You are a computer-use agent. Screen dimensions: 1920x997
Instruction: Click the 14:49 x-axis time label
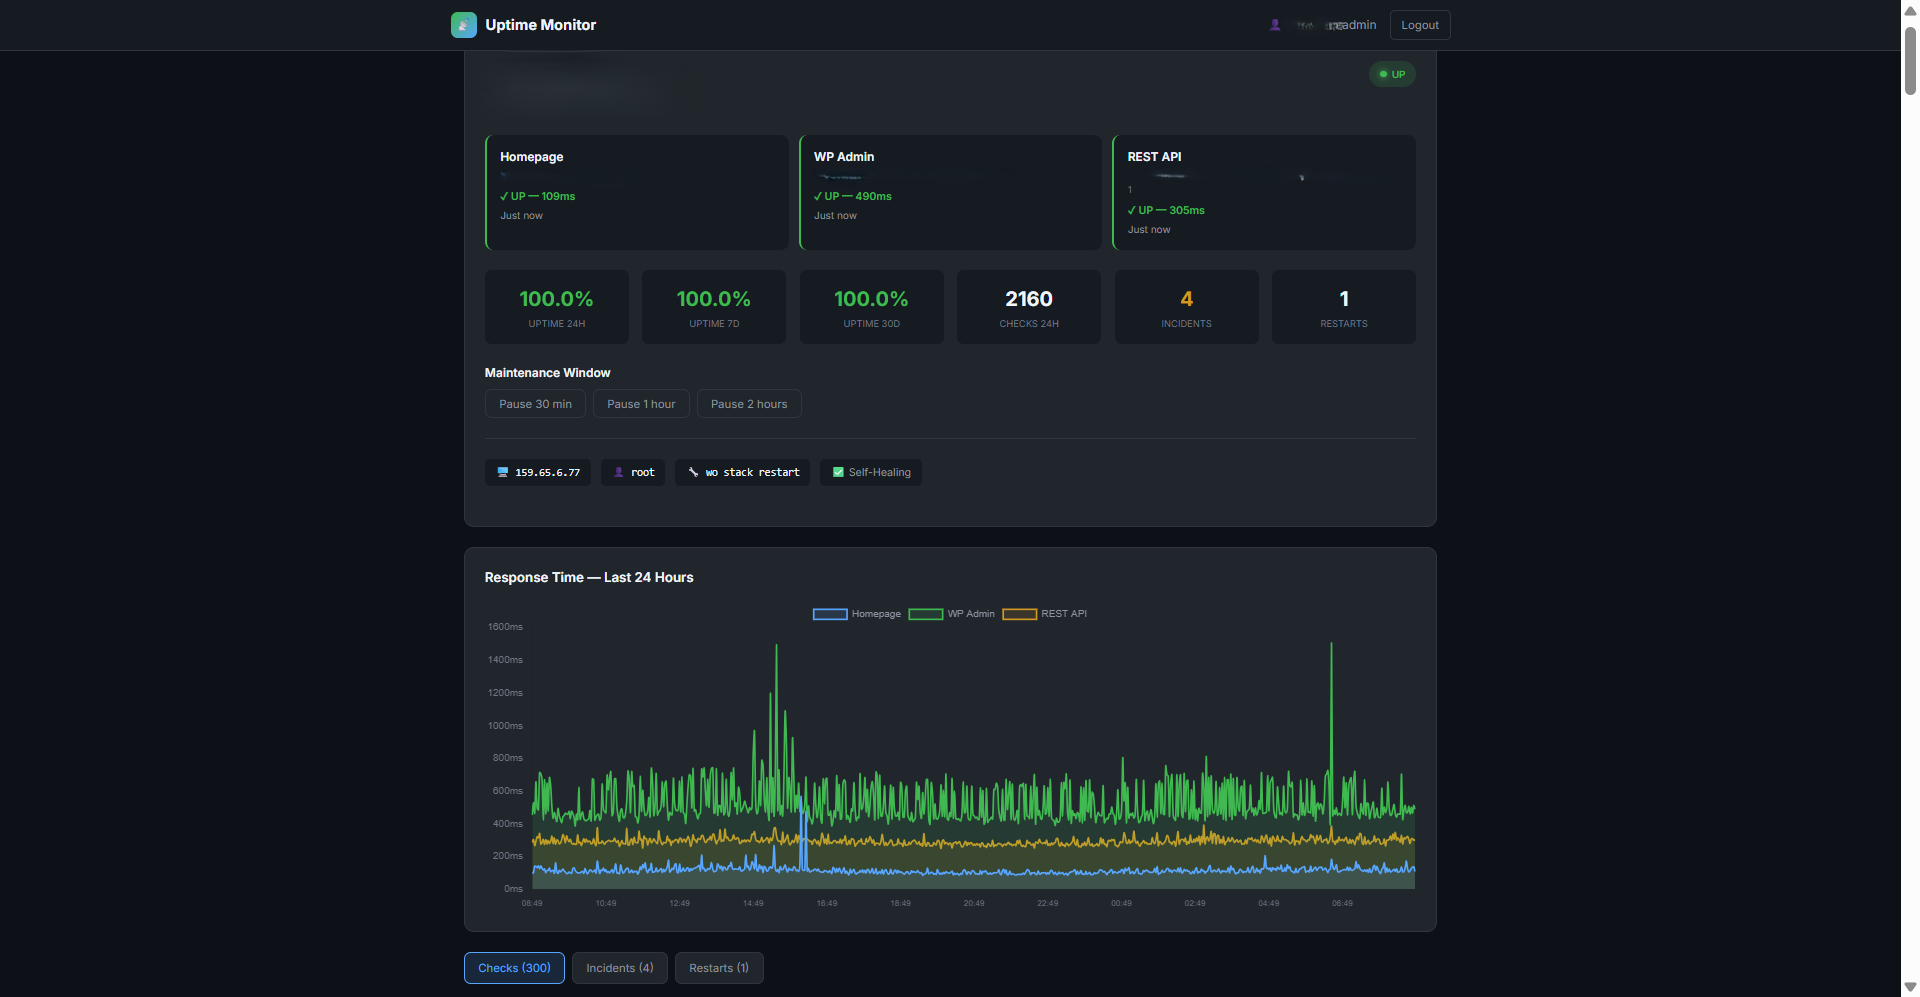click(753, 903)
